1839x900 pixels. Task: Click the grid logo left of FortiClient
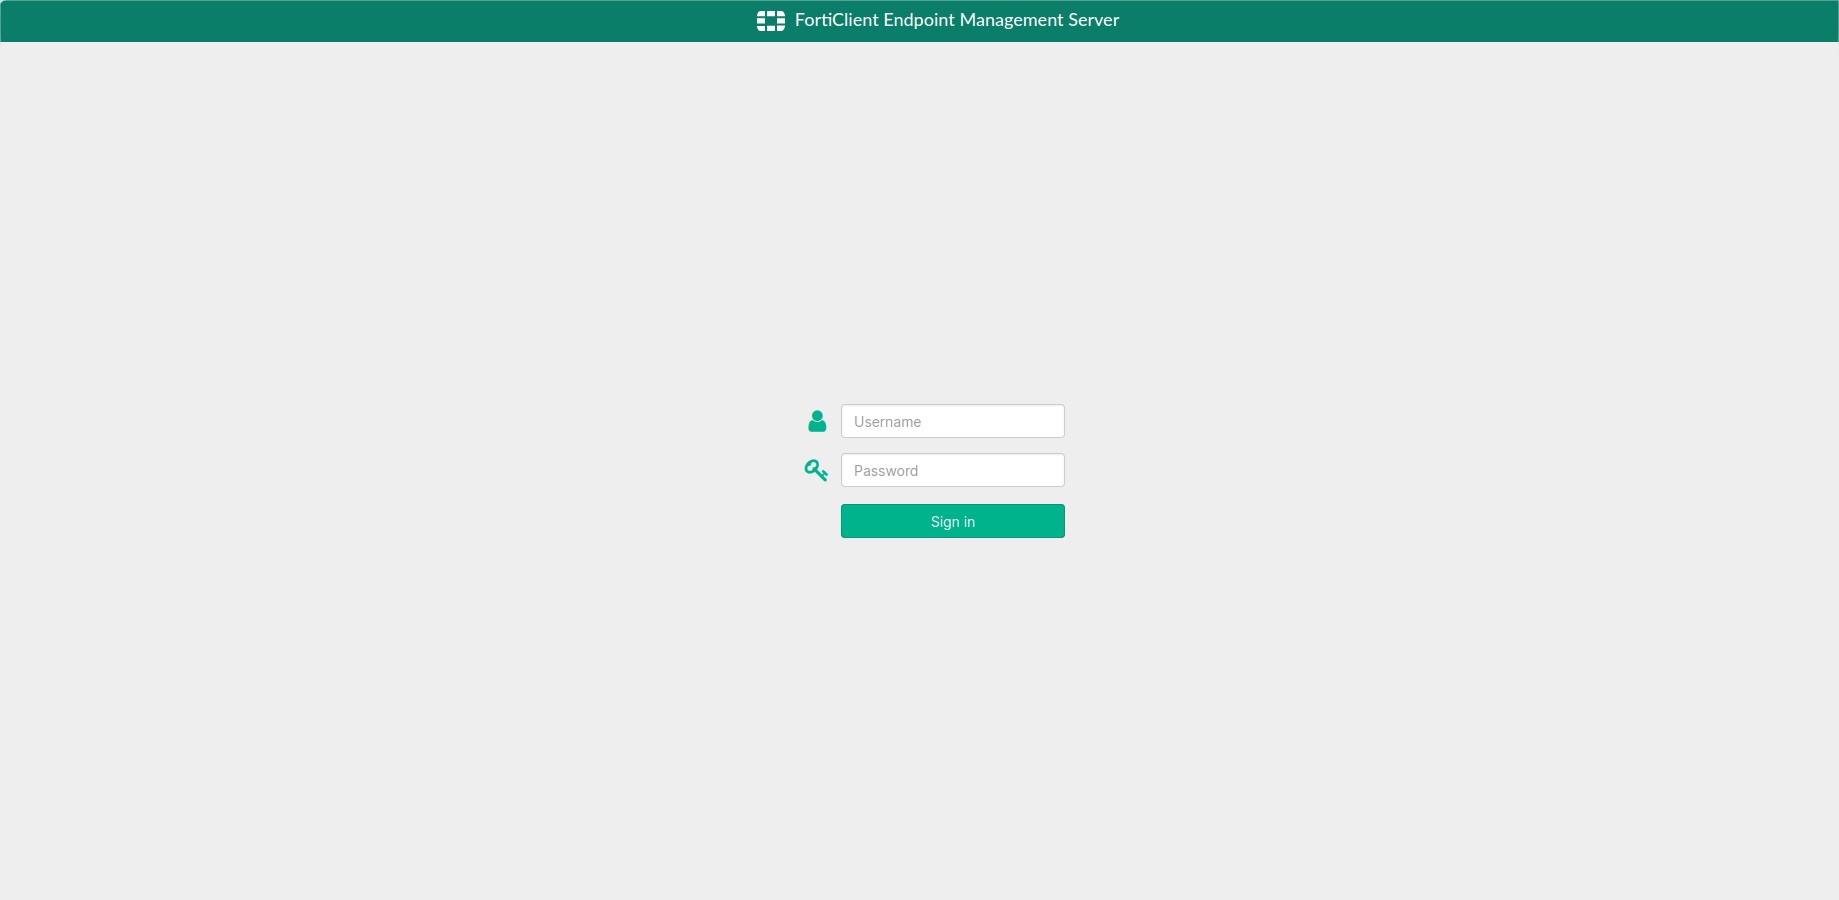click(x=770, y=20)
